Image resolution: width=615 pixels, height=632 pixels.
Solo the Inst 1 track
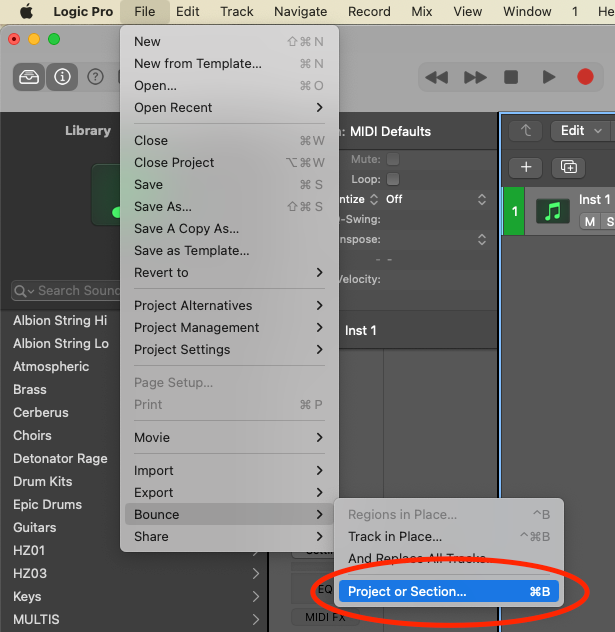(x=609, y=222)
